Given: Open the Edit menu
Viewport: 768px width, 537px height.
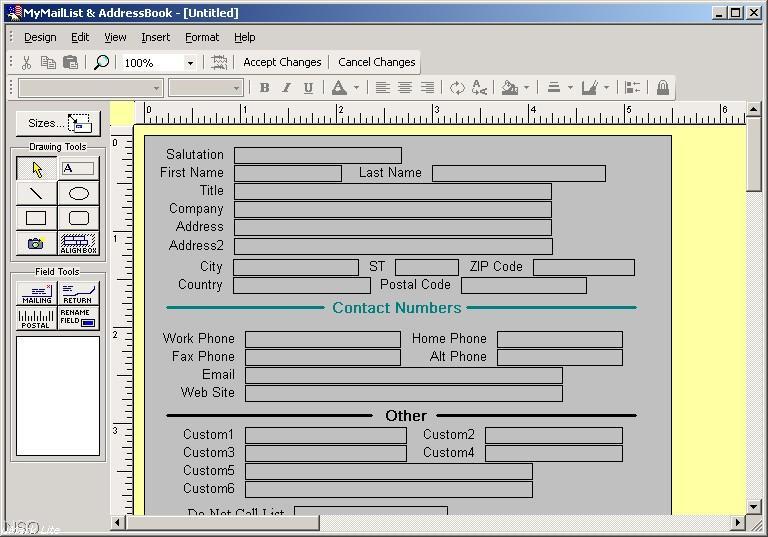Looking at the screenshot, I should (x=80, y=37).
